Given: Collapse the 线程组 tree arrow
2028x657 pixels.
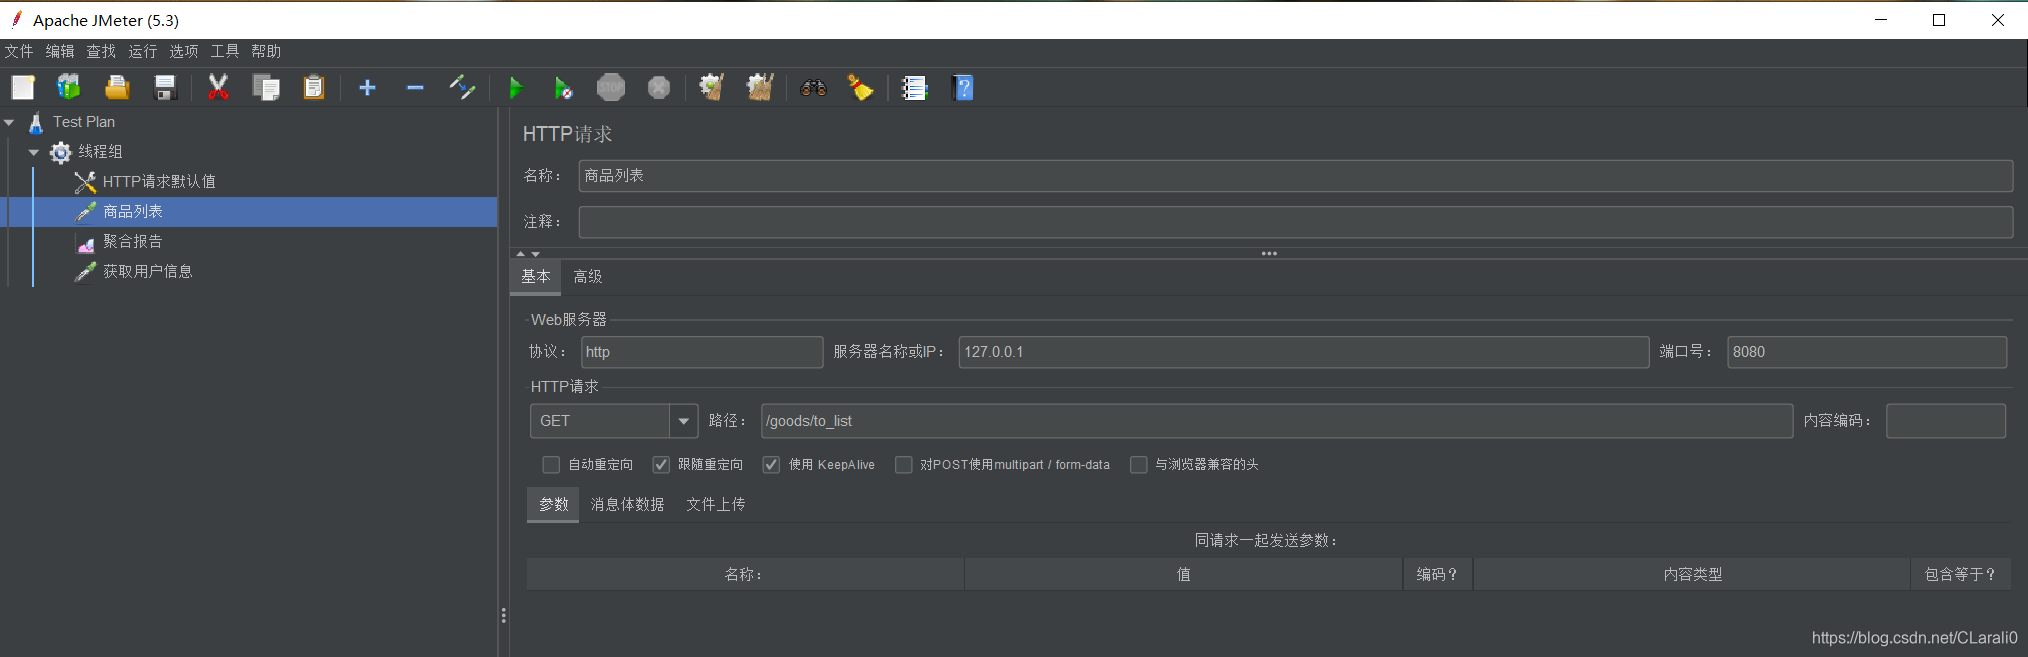Looking at the screenshot, I should pos(34,152).
